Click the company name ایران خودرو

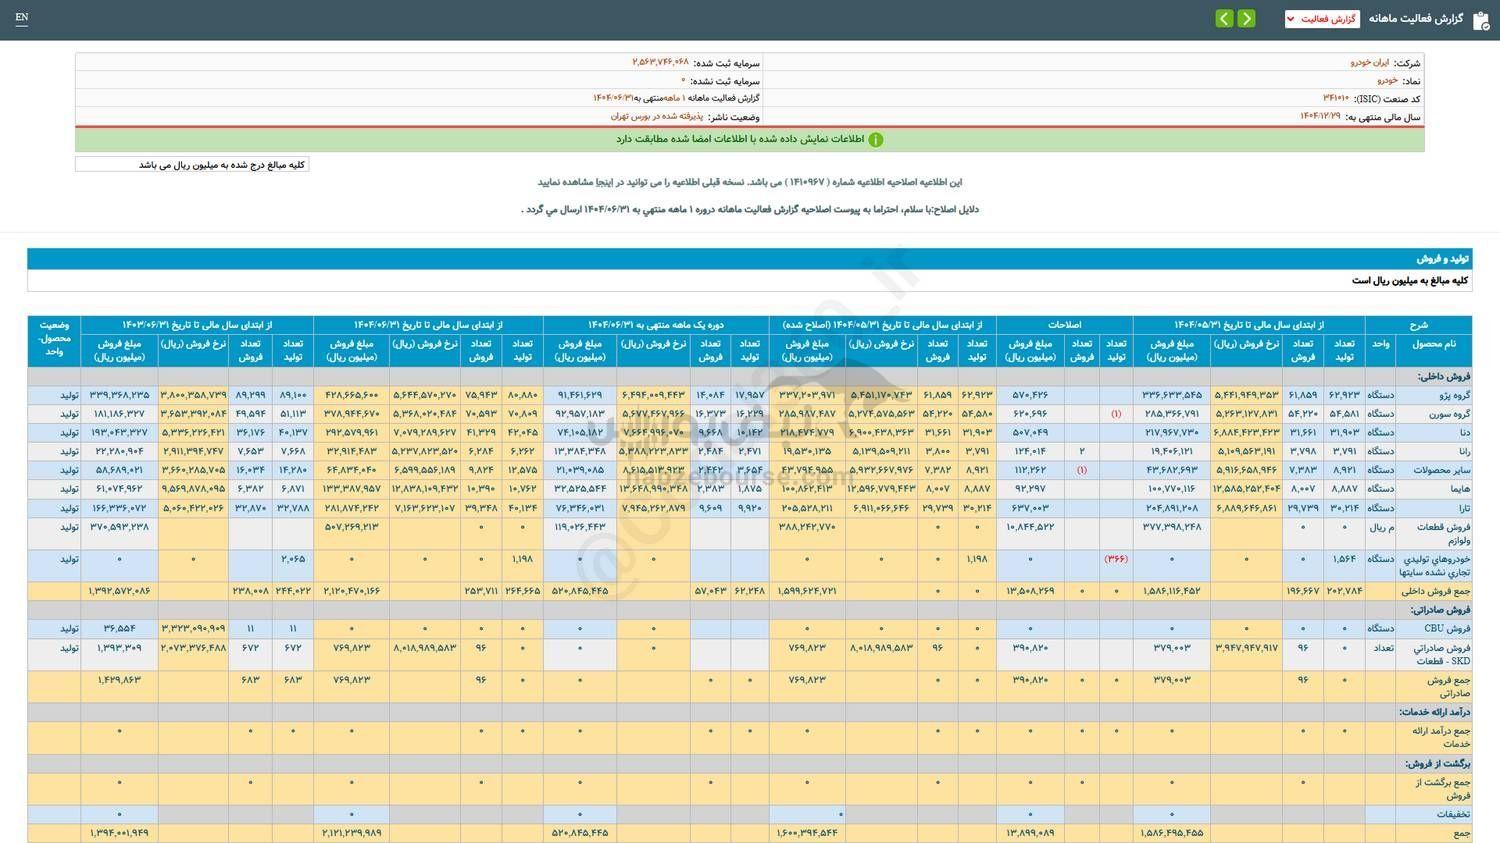[x=1370, y=62]
